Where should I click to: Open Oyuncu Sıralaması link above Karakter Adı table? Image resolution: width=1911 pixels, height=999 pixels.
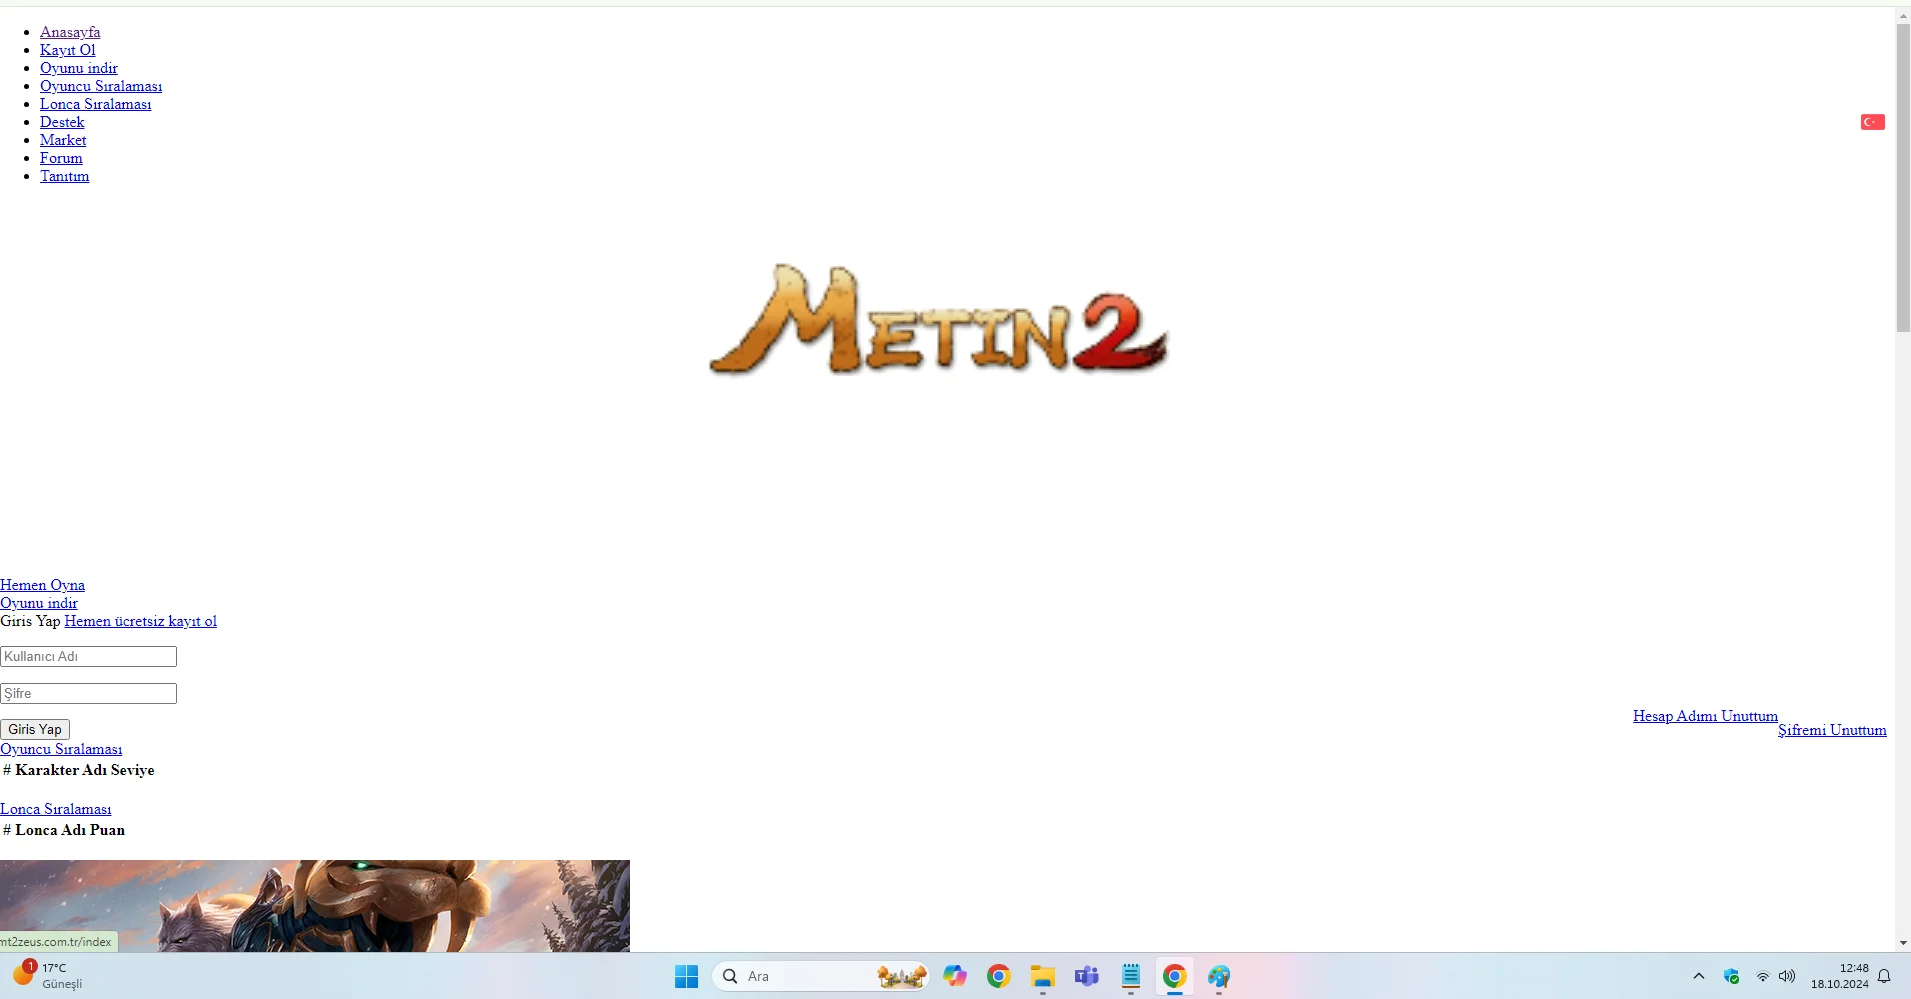61,749
